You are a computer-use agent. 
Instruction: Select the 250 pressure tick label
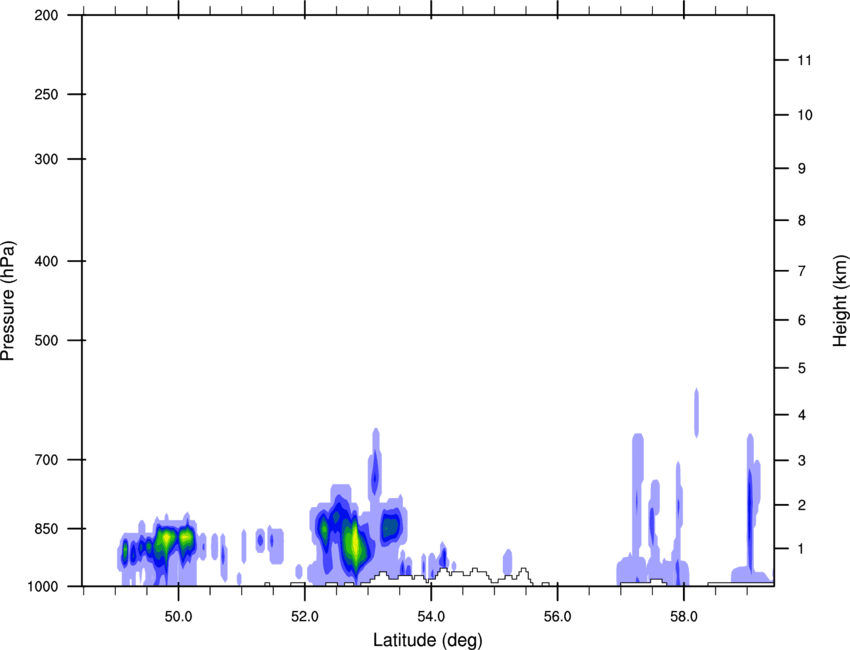click(46, 94)
